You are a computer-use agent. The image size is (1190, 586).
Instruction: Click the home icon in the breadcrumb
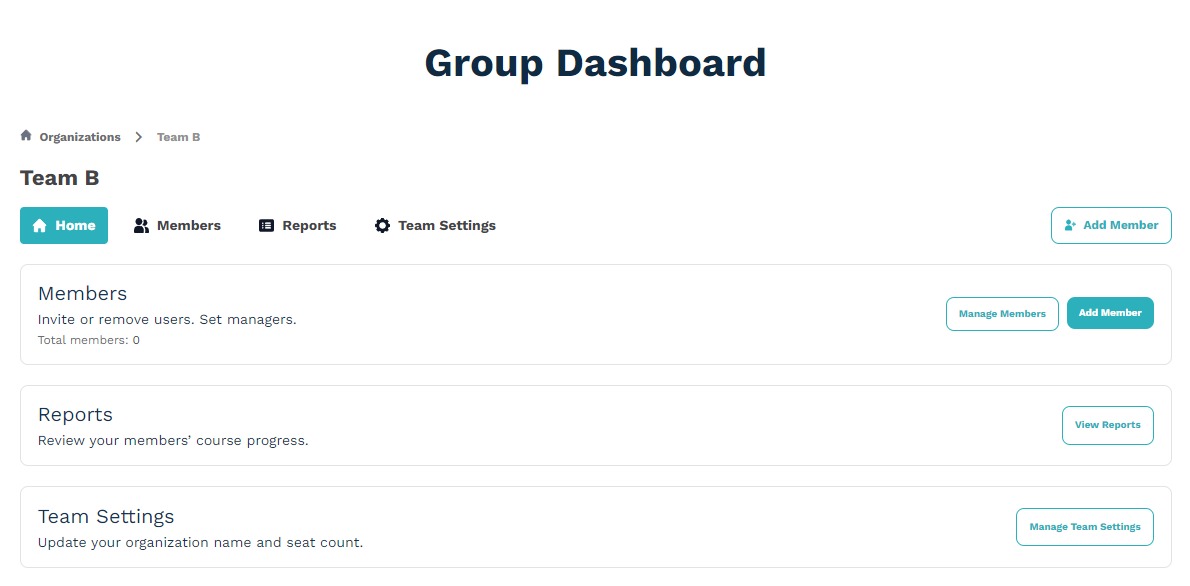[25, 135]
